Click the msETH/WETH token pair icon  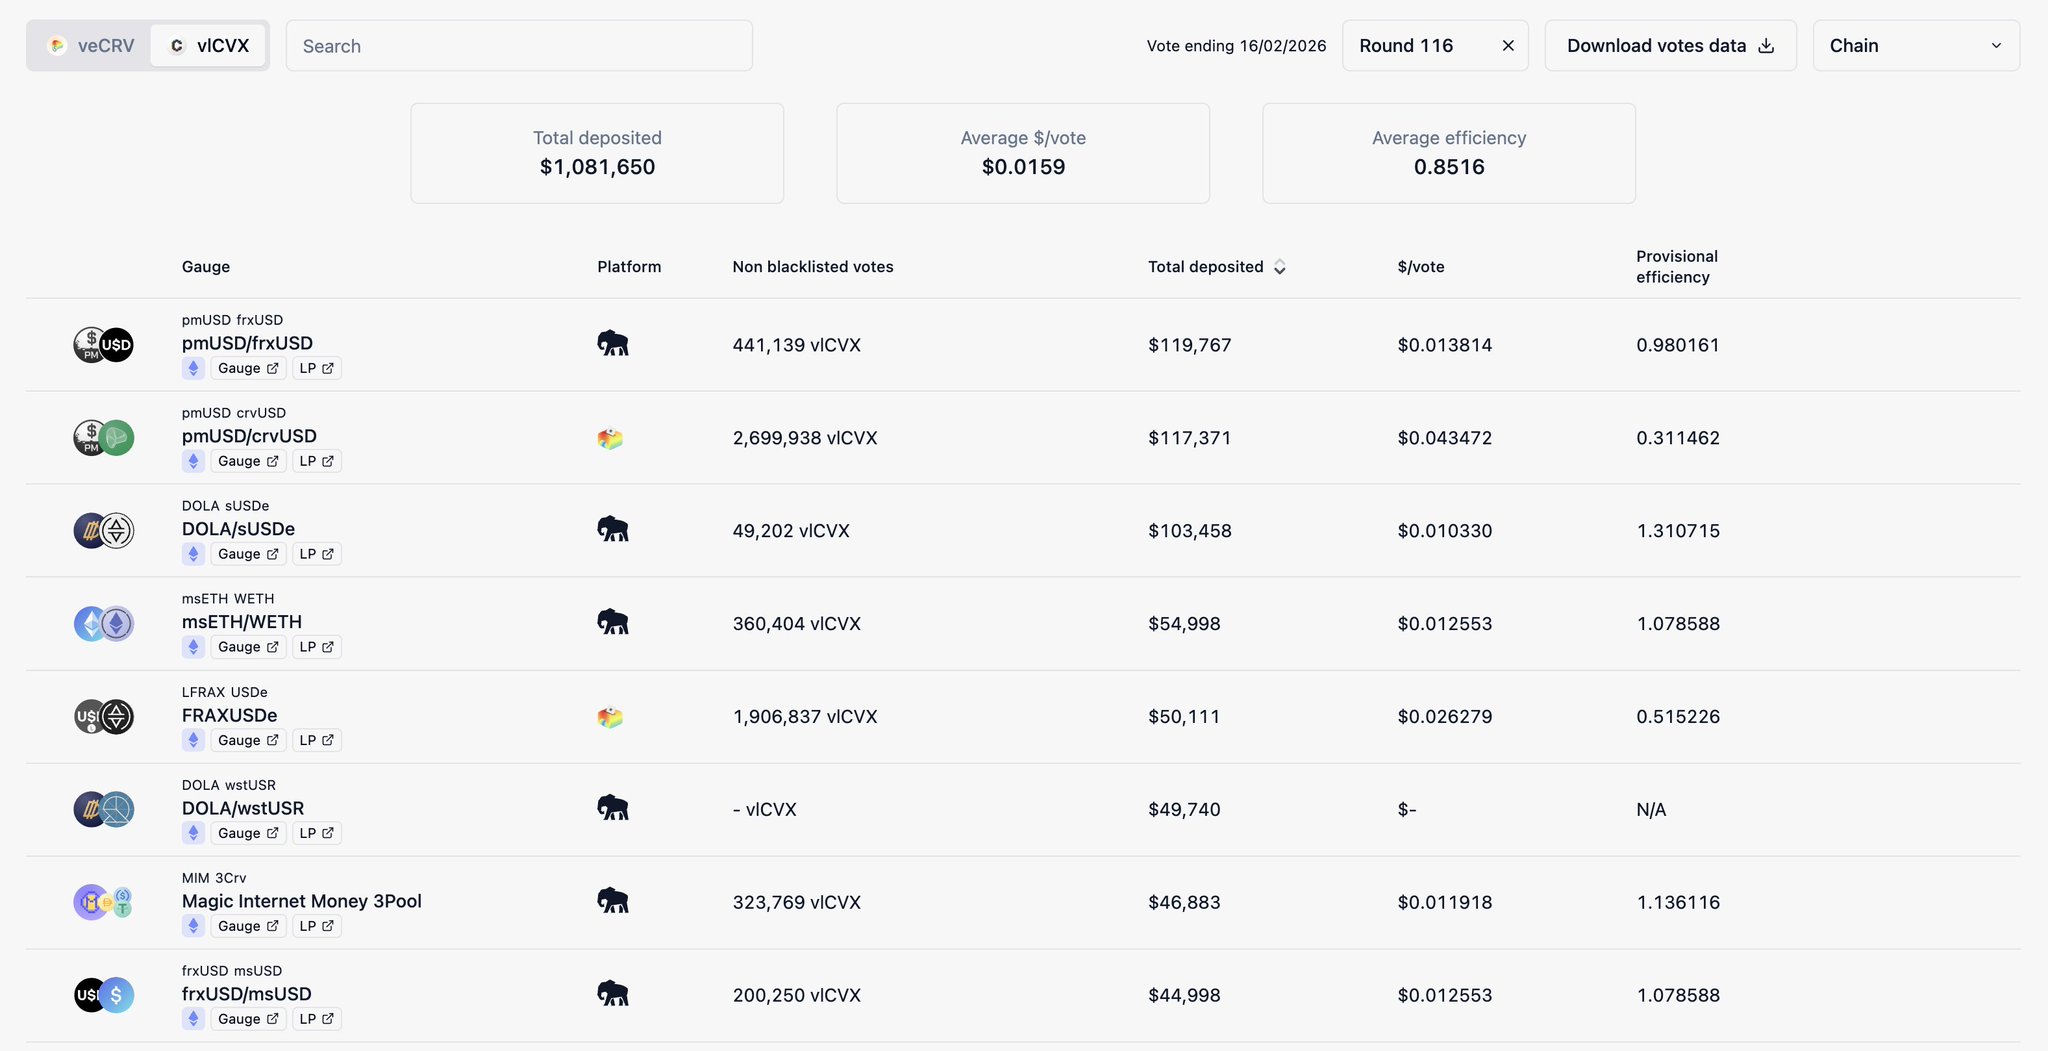104,624
